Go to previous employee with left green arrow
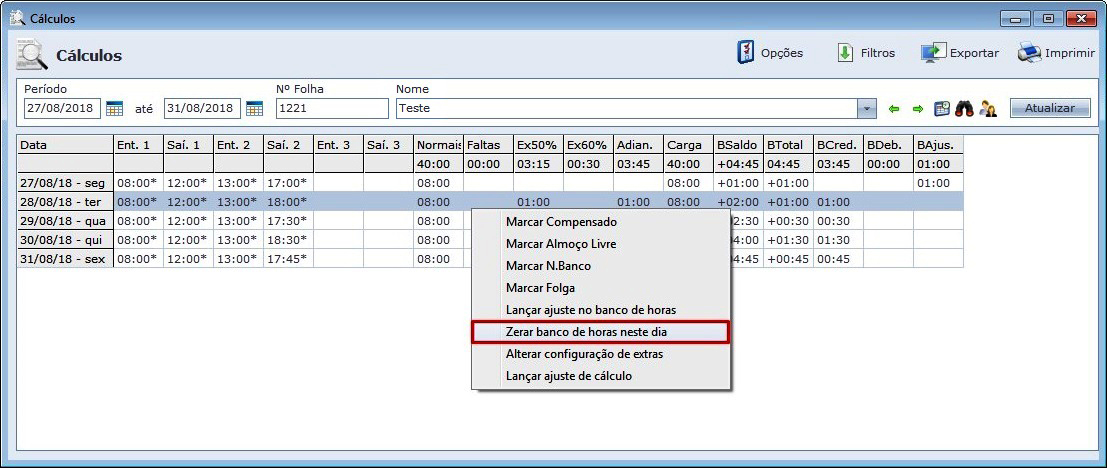Viewport: 1107px width, 468px height. click(x=894, y=108)
